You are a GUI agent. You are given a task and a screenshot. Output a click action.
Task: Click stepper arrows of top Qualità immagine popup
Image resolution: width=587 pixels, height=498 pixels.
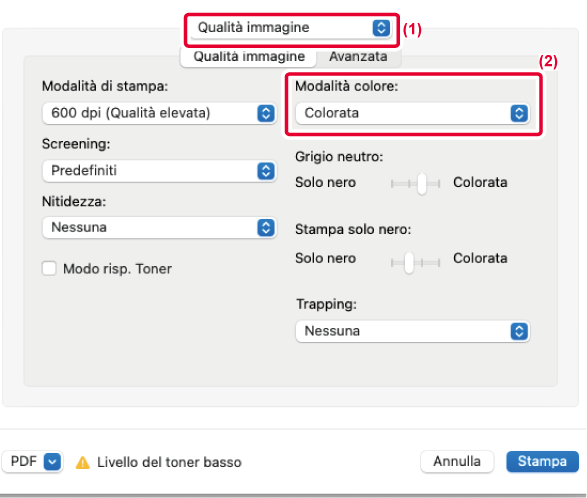(381, 28)
